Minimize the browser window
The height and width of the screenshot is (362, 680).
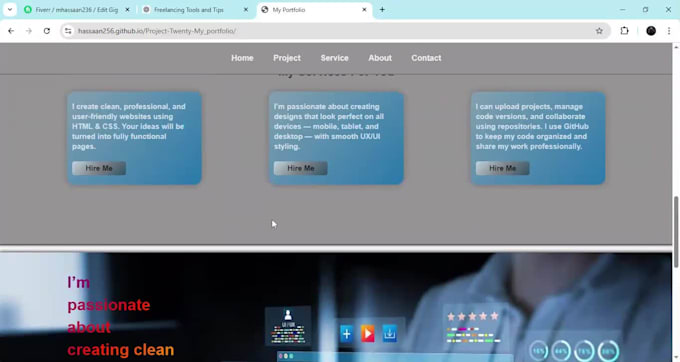(x=622, y=10)
